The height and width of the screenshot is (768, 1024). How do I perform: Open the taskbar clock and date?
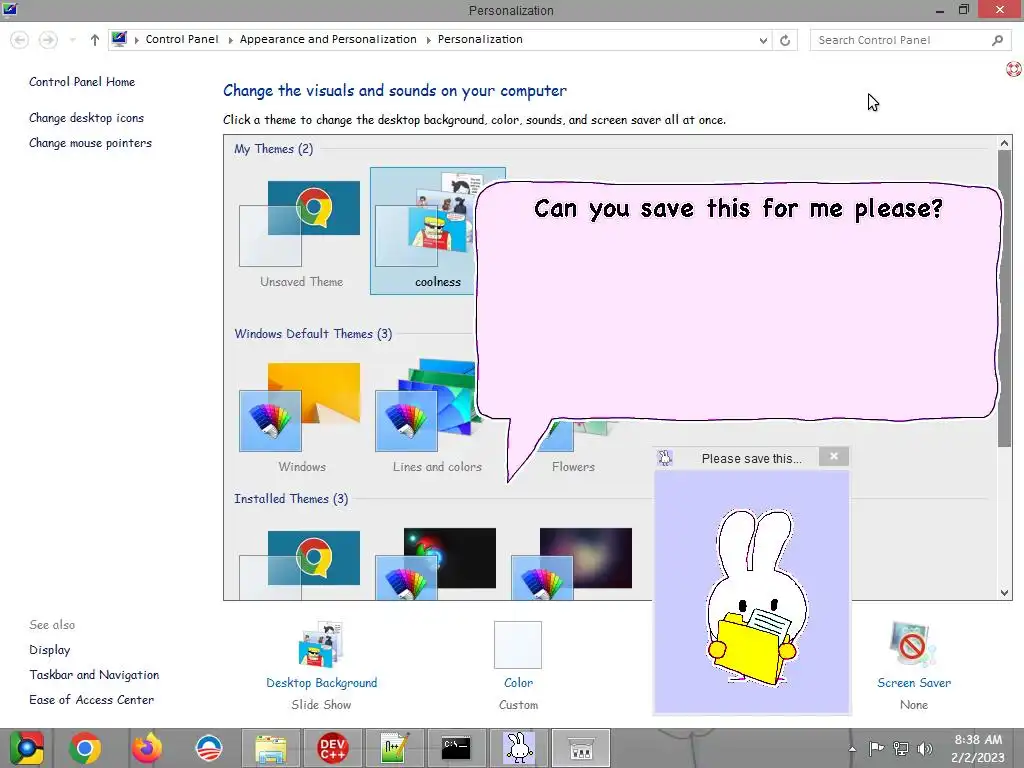(978, 748)
